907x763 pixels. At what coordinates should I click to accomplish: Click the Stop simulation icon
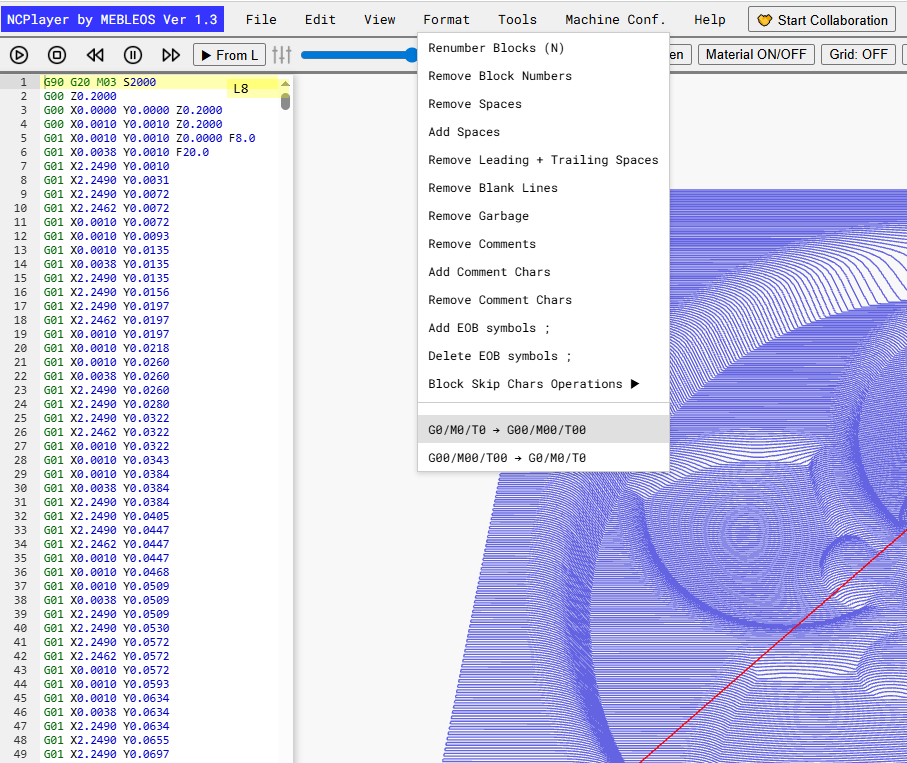[57, 55]
